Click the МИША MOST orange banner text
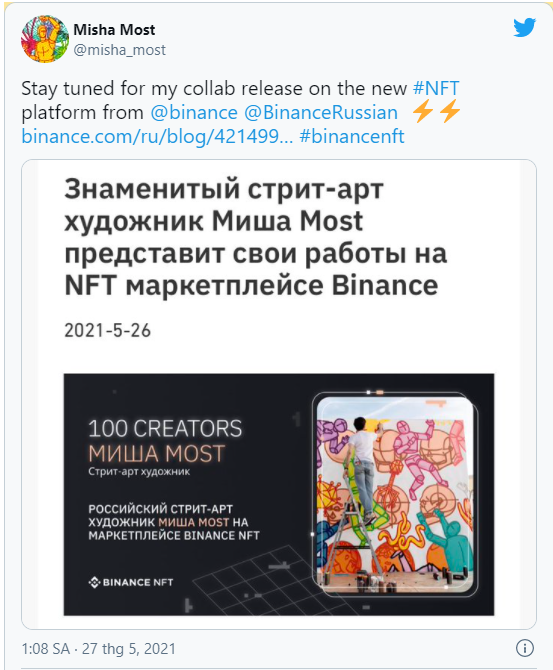Screen dimensions: 553x670 pyautogui.click(x=156, y=453)
